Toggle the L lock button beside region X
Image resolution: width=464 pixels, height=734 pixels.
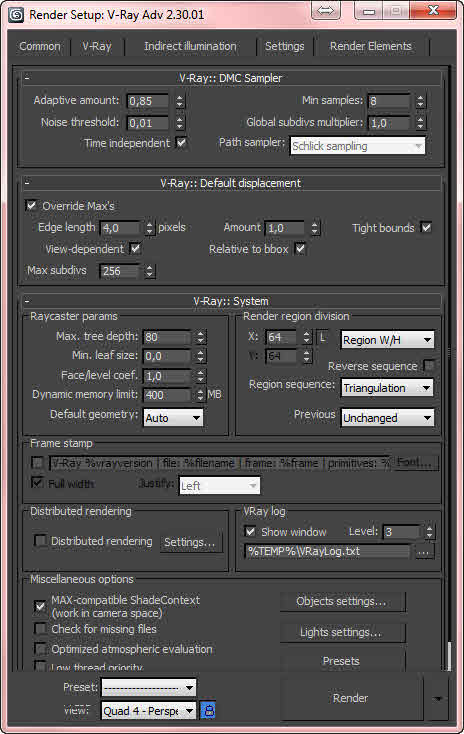pyautogui.click(x=323, y=337)
